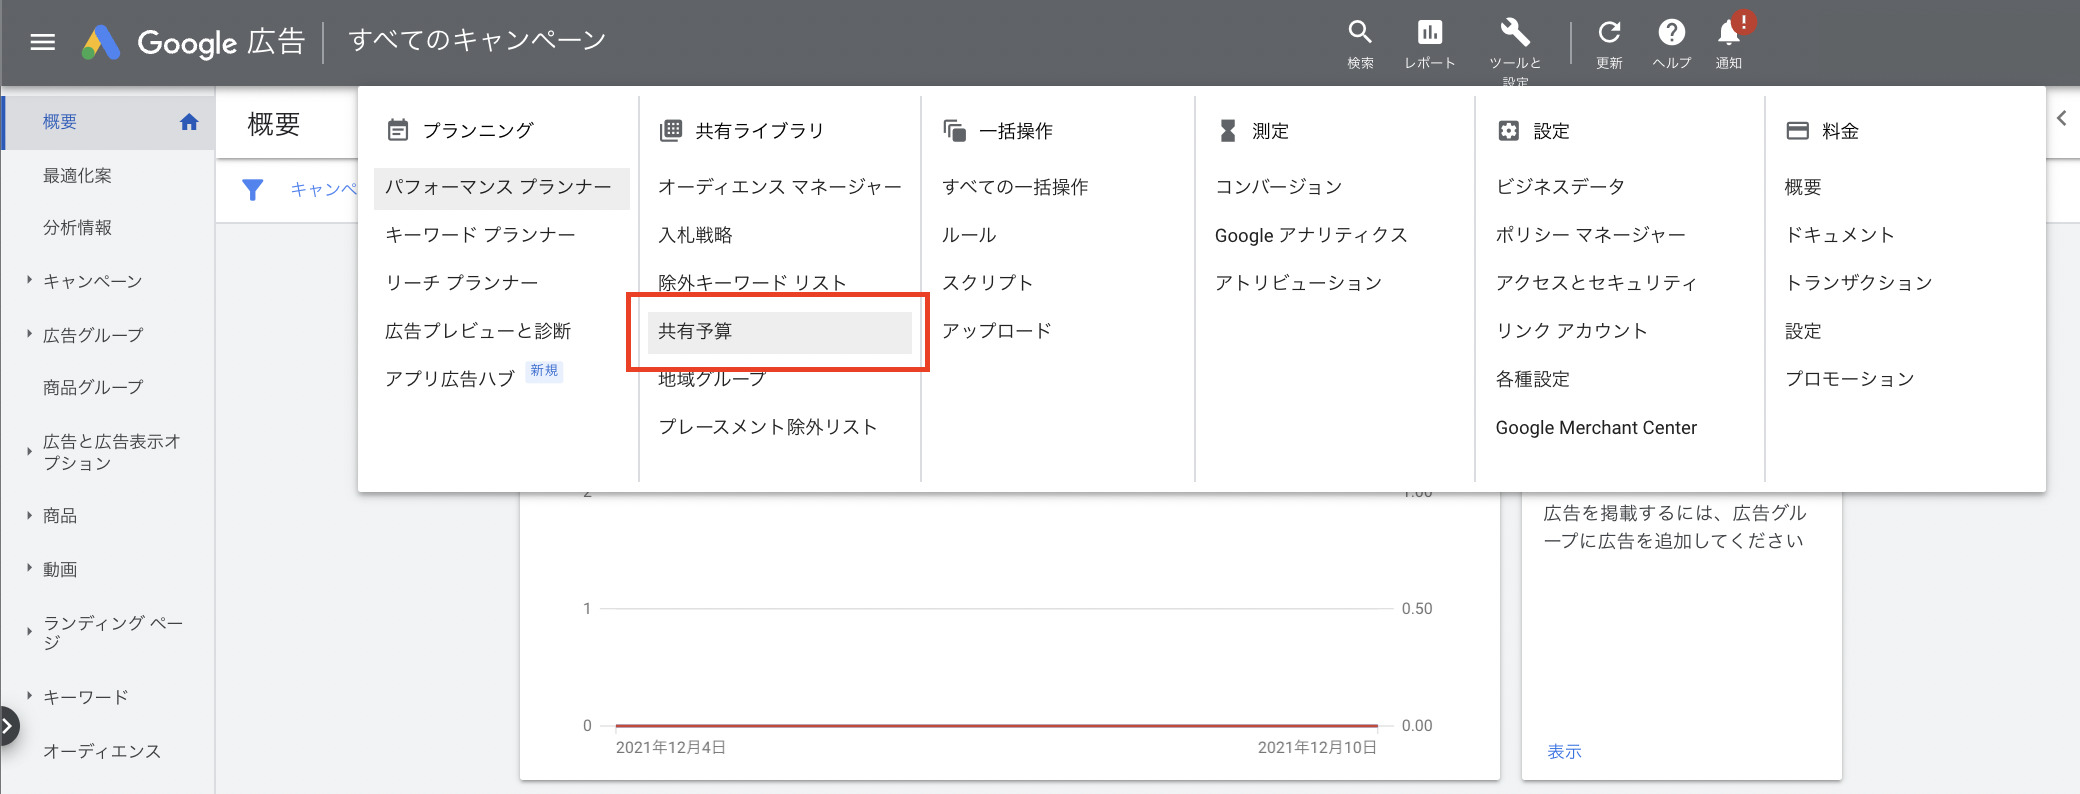Click the blue filter funnel icon

tap(253, 189)
